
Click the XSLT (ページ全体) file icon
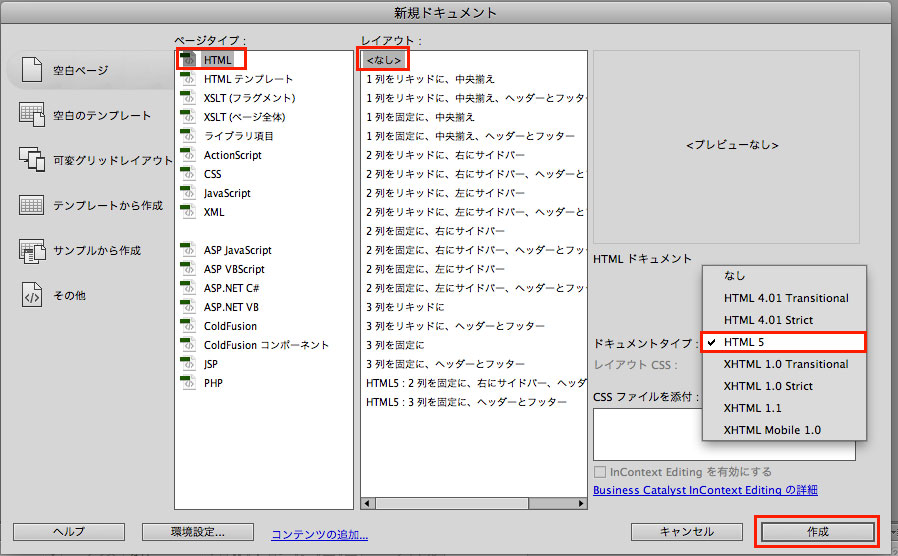click(x=188, y=116)
